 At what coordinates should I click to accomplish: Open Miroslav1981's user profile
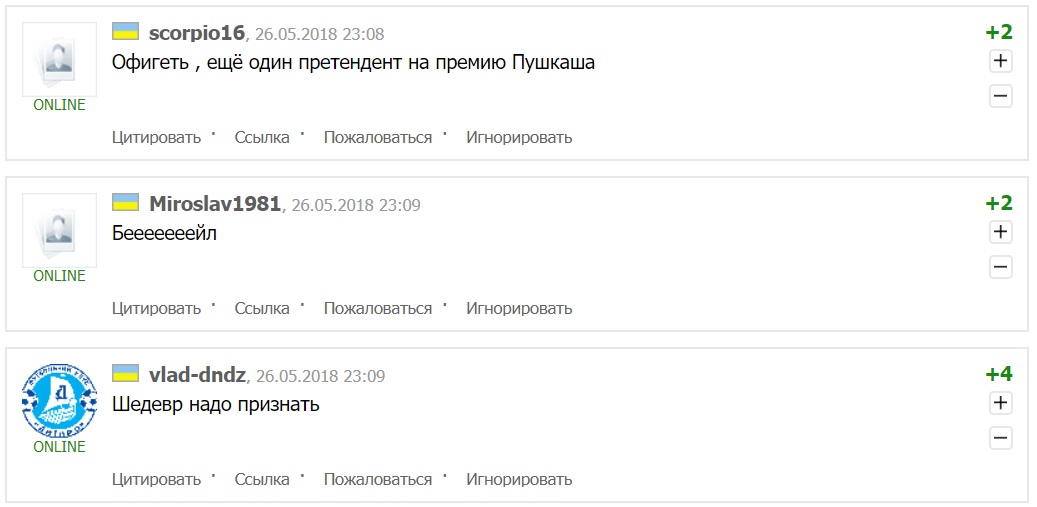tap(214, 204)
